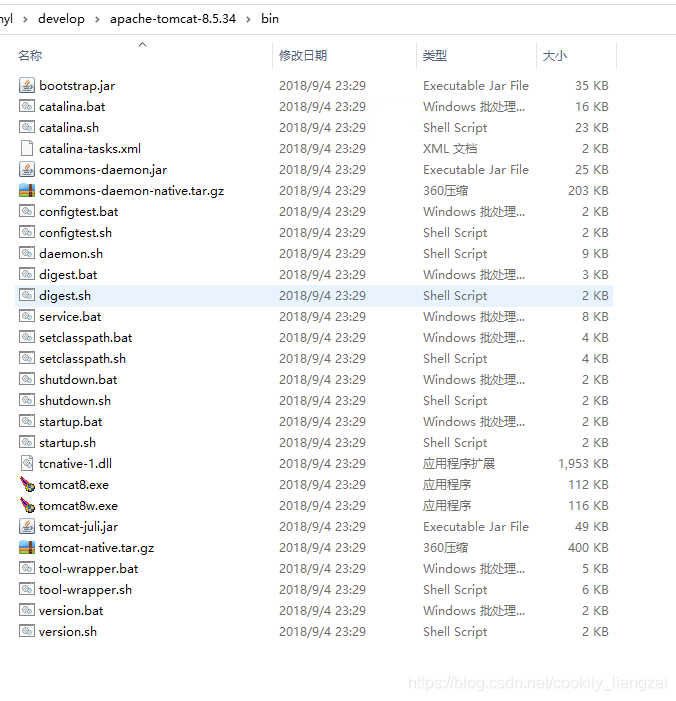Click the tomcat8.exe feather icon
Image resolution: width=676 pixels, height=701 pixels.
pos(27,484)
